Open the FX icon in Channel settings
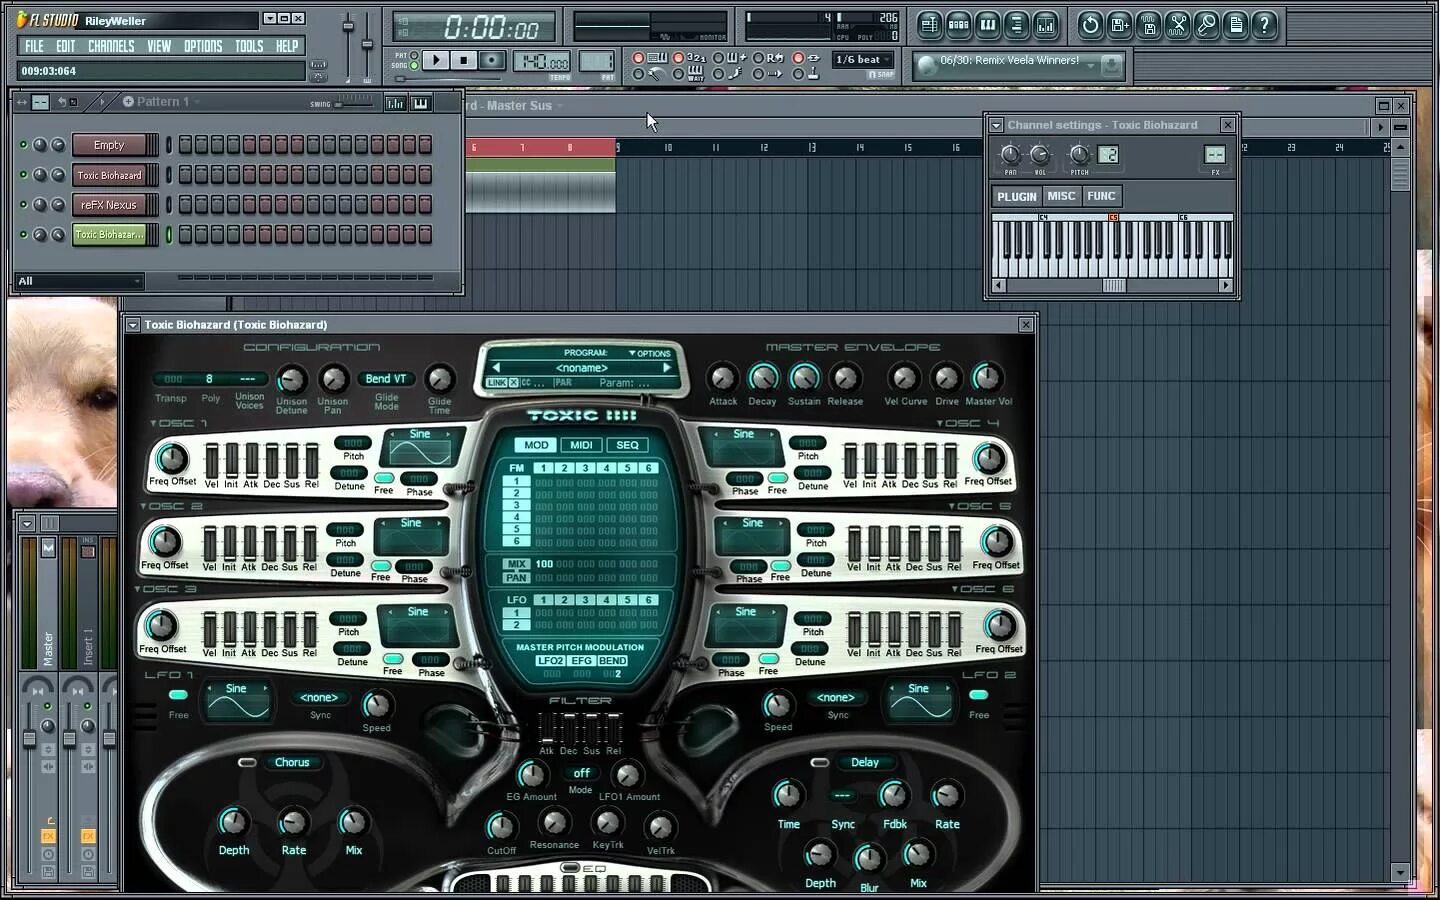The width and height of the screenshot is (1440, 900). coord(1215,155)
